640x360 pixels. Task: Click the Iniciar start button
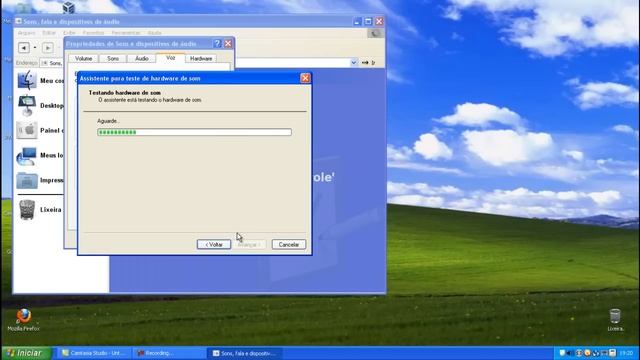[x=27, y=353]
